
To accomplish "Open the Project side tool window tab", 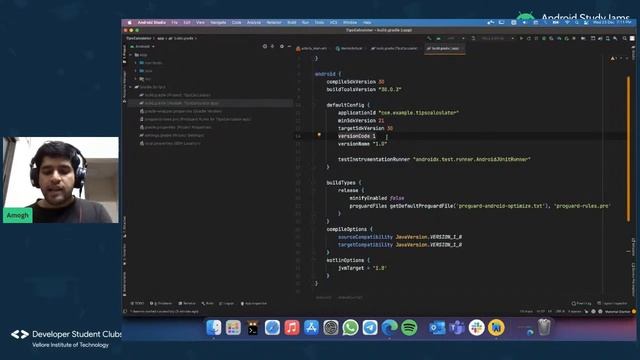I will click(124, 54).
